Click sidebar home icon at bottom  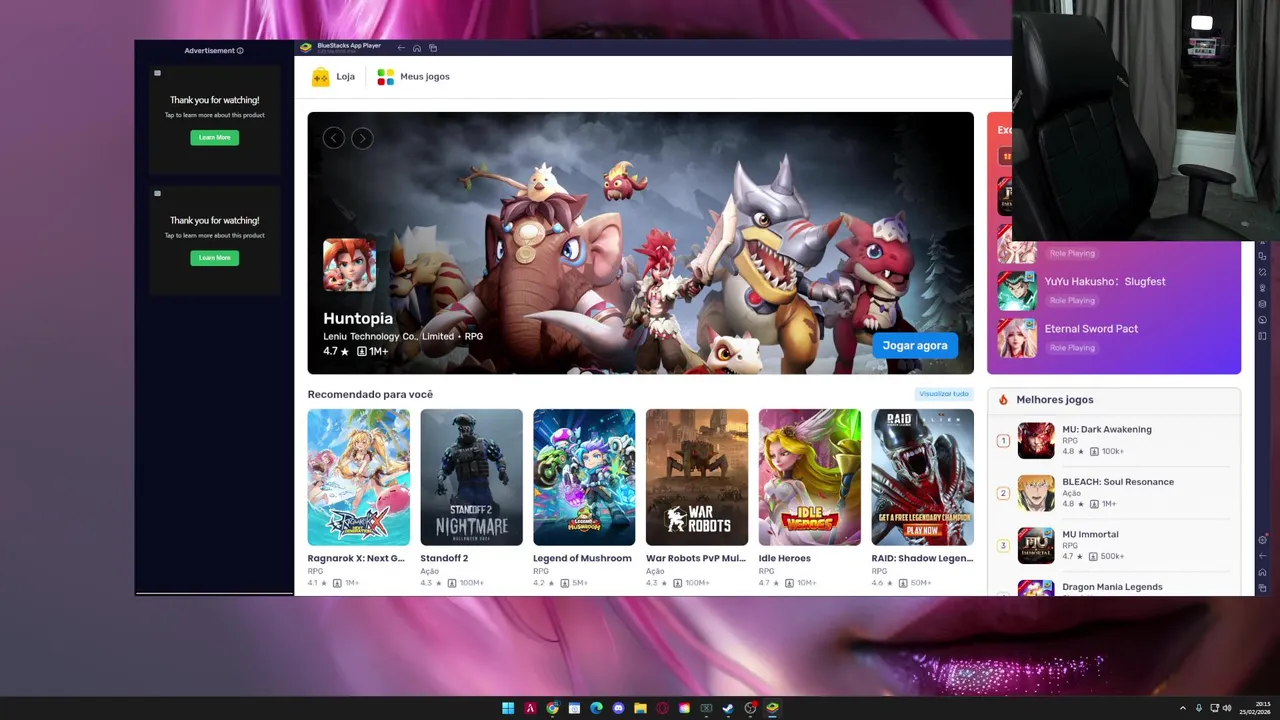coord(1263,572)
